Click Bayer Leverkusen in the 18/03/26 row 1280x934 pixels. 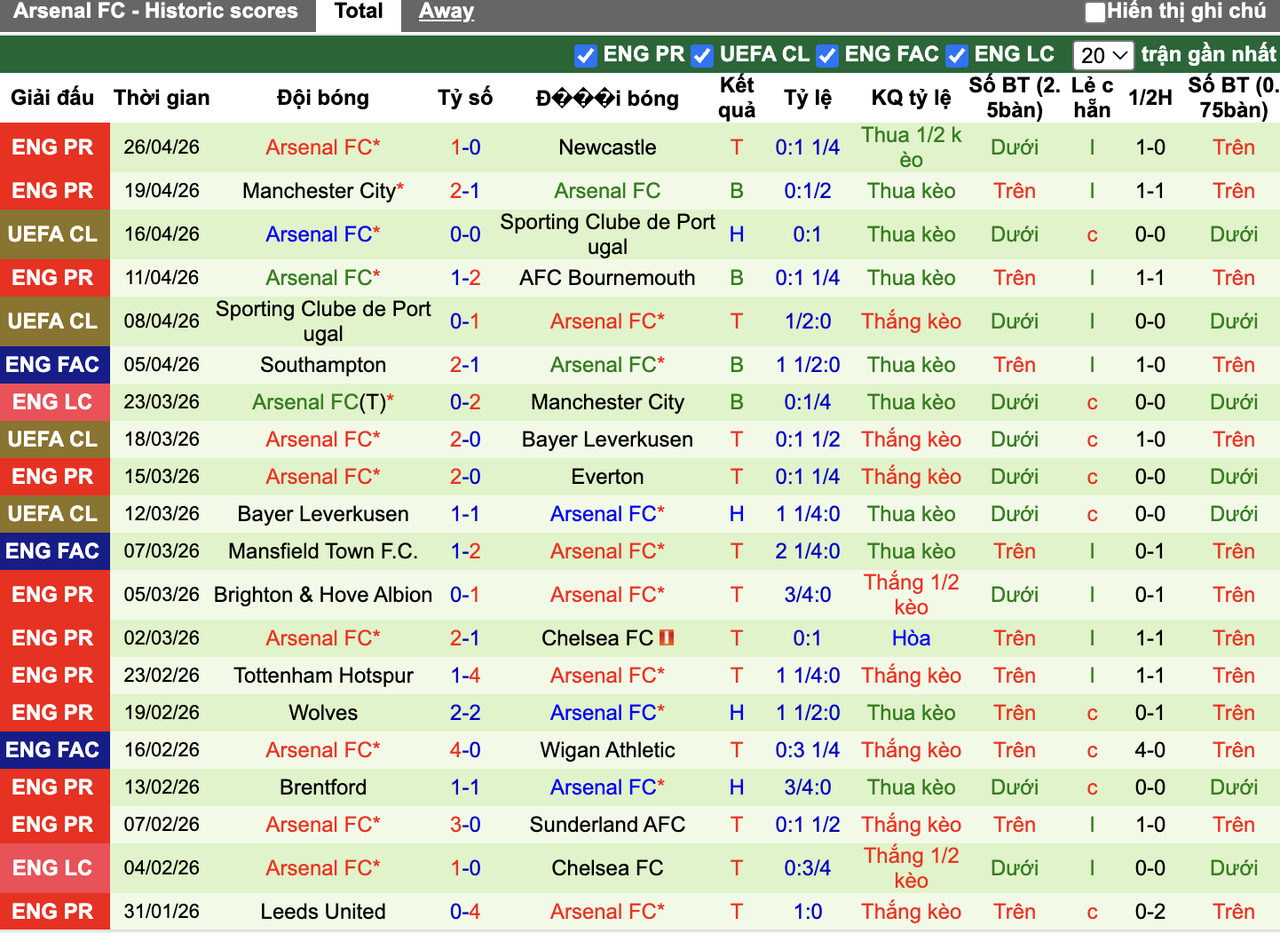(607, 439)
